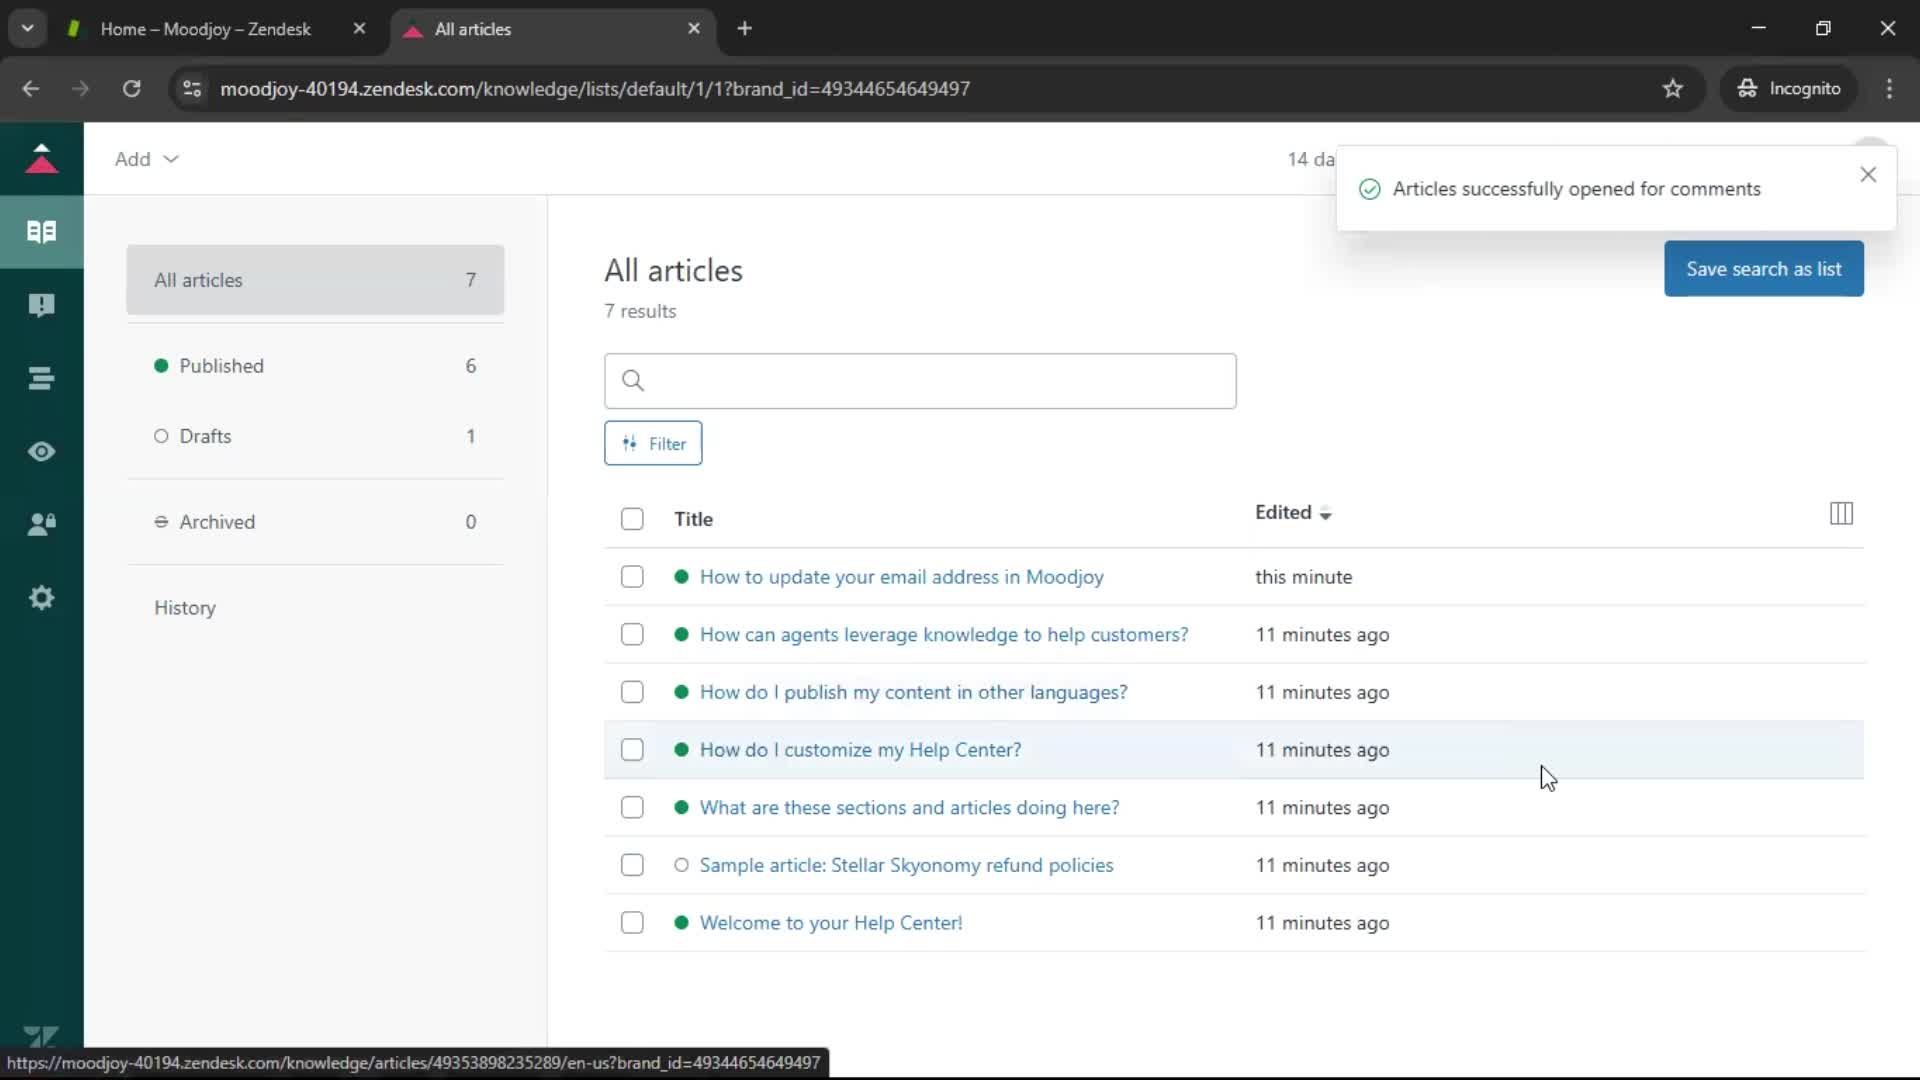
Task: Select the Published list filter
Action: coord(315,366)
